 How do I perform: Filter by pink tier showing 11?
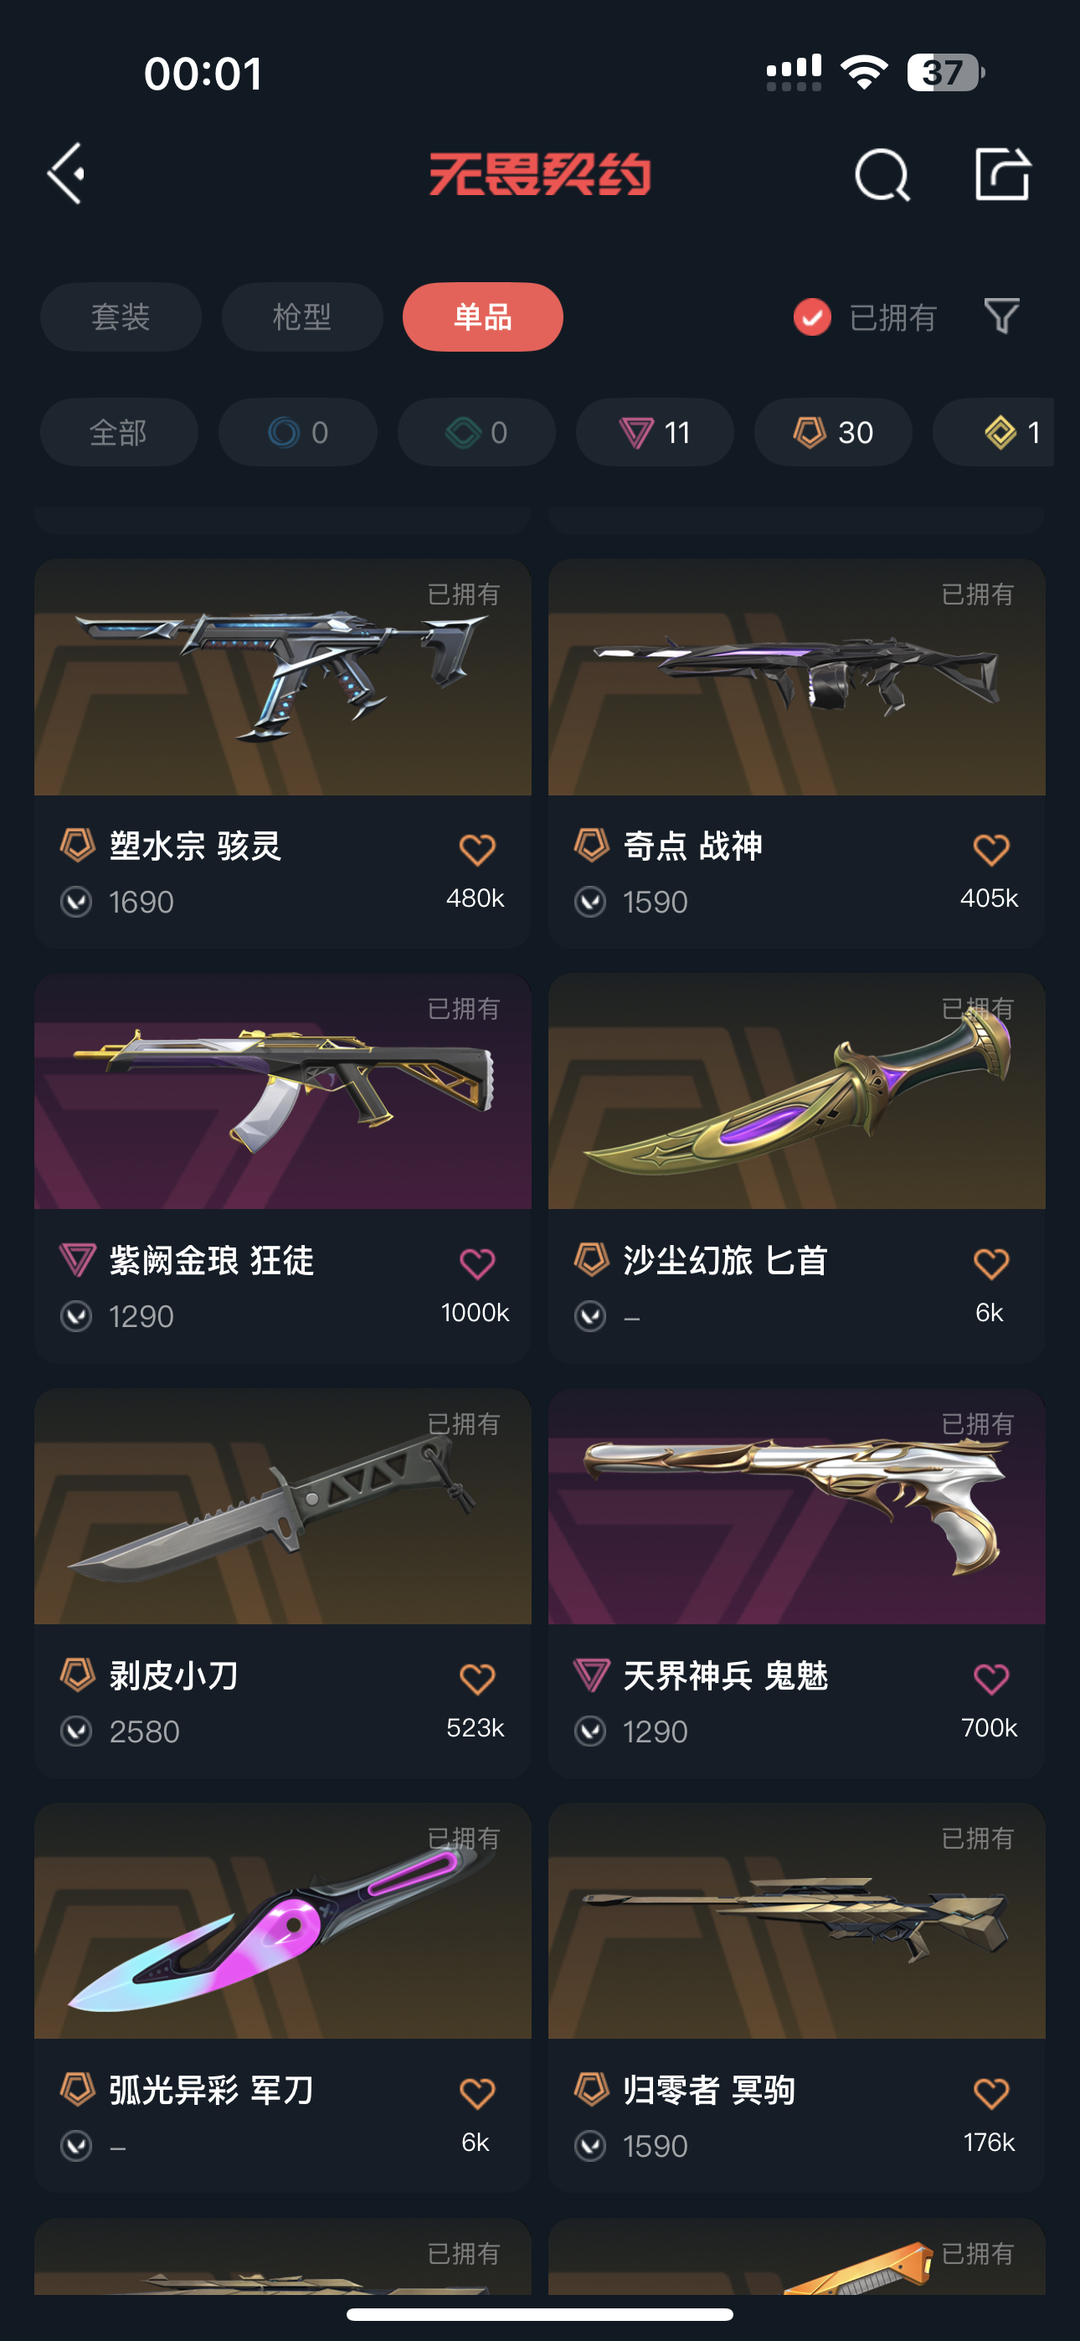coord(655,432)
